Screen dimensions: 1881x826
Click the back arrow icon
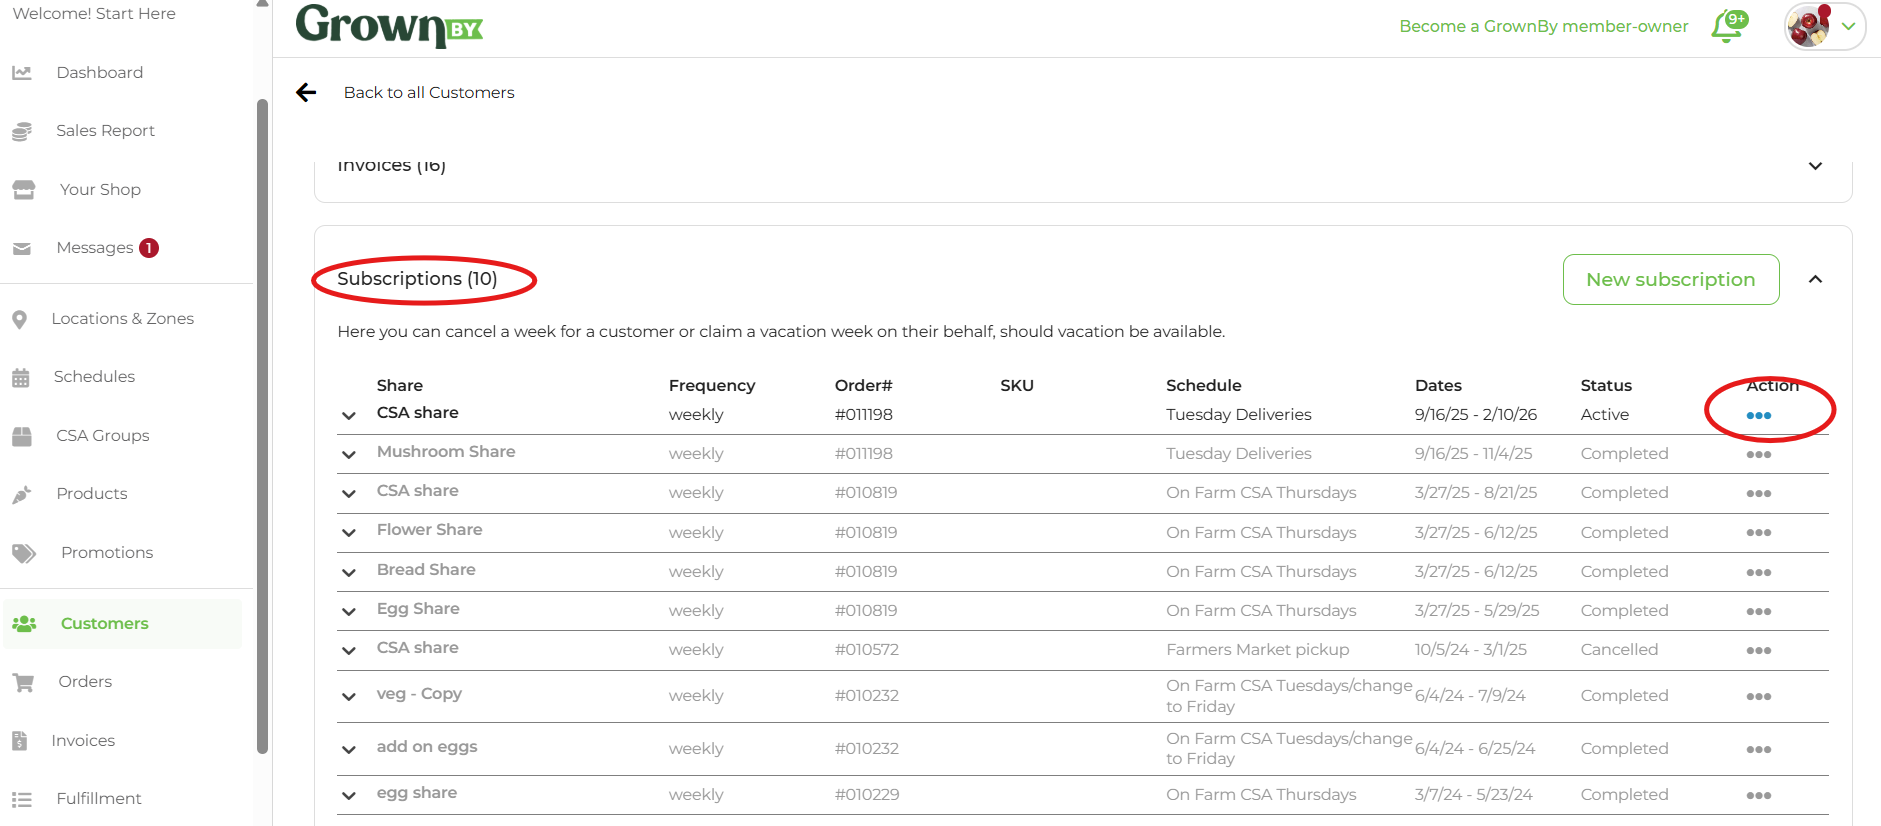[x=306, y=93]
